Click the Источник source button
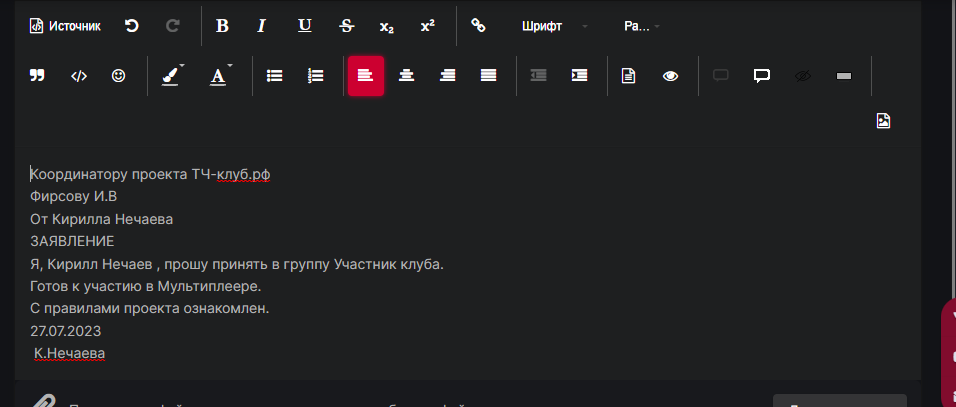956x407 pixels. (x=65, y=26)
